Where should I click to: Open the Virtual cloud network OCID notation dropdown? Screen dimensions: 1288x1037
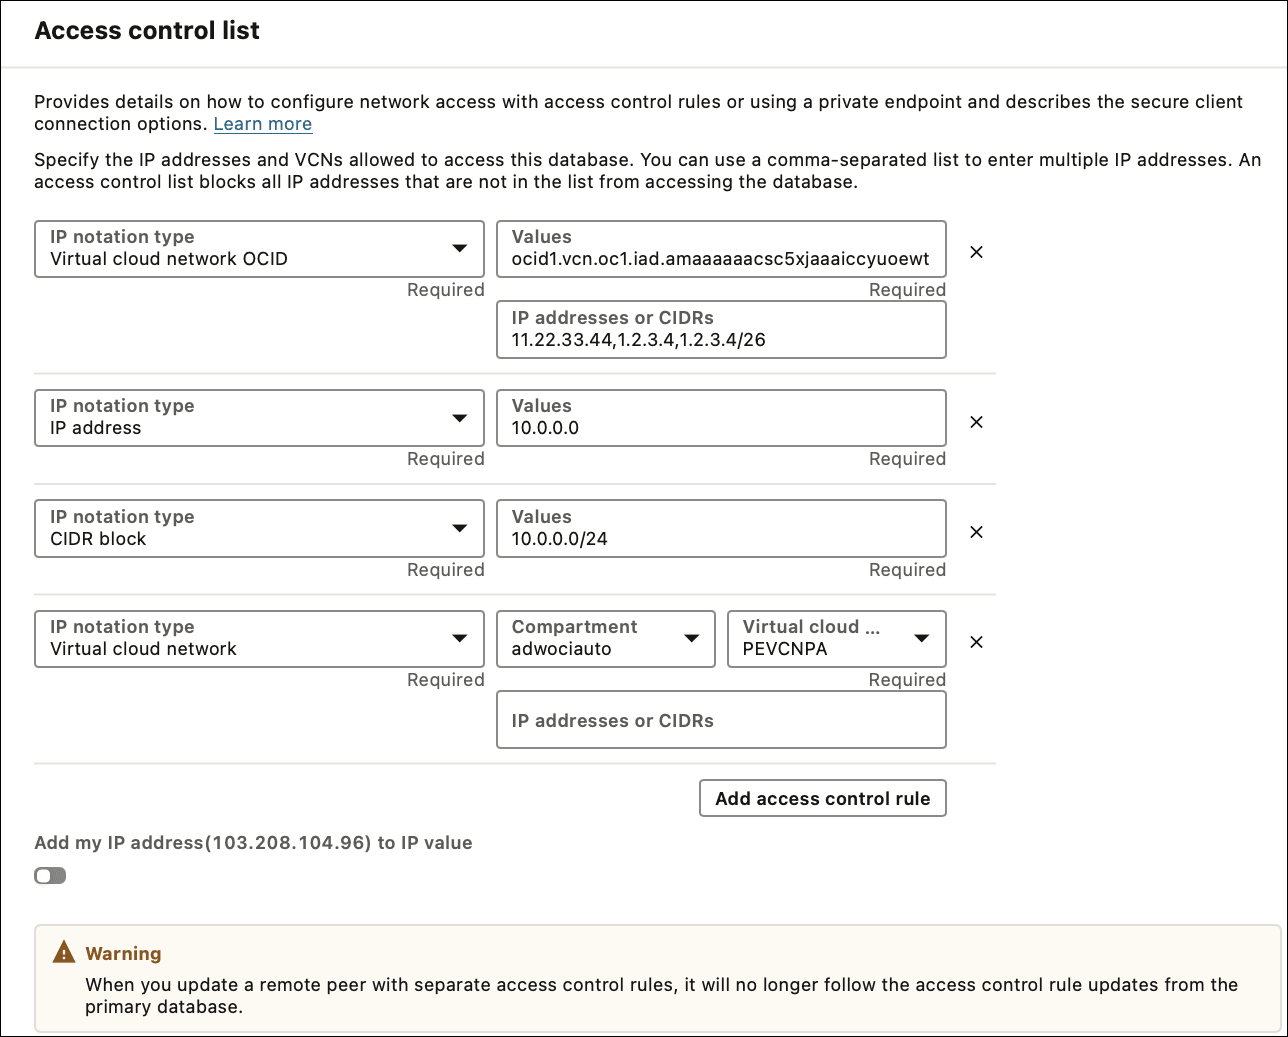(x=259, y=249)
